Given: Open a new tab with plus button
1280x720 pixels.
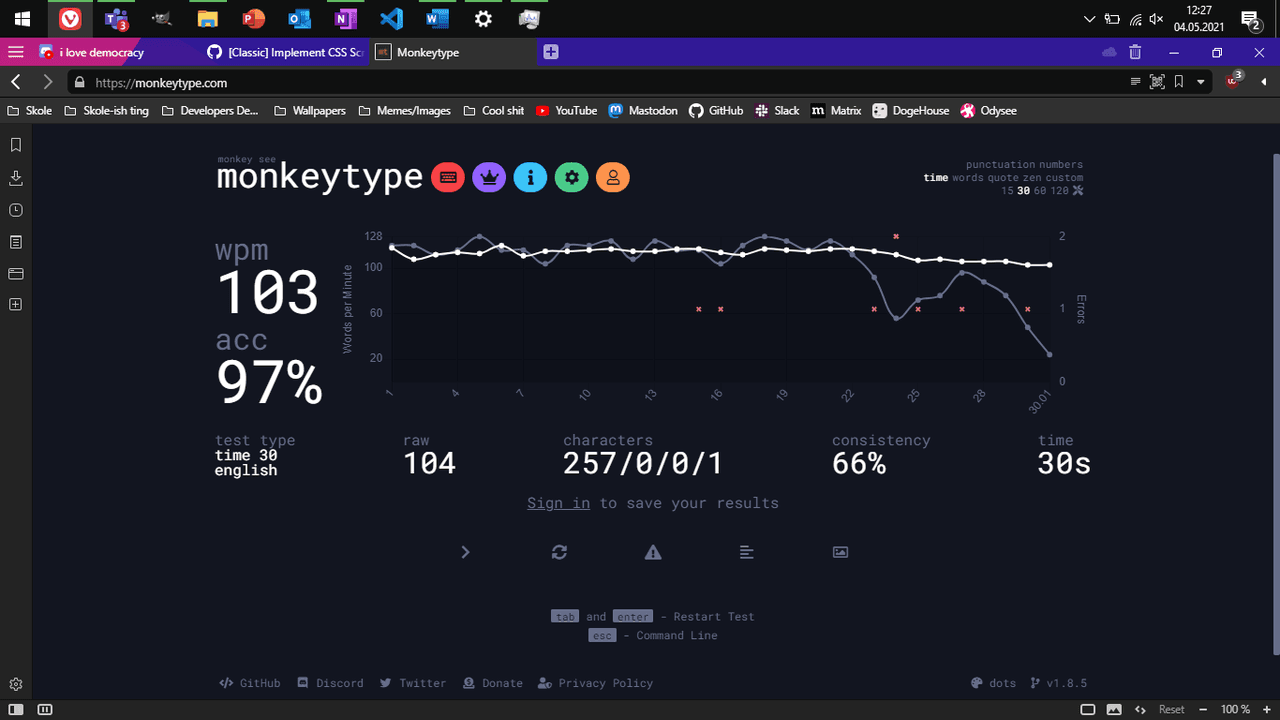Looking at the screenshot, I should (551, 52).
